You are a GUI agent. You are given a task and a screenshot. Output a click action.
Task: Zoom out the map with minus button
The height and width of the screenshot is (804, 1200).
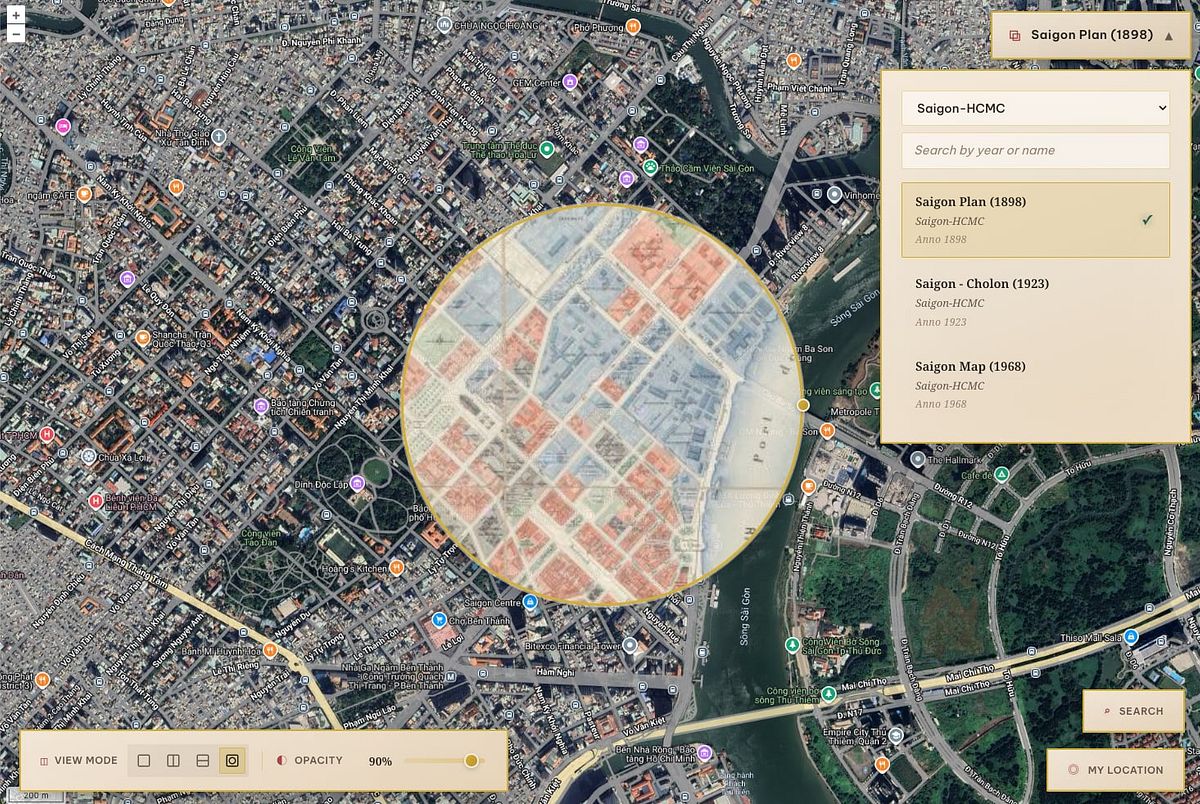coord(16,34)
